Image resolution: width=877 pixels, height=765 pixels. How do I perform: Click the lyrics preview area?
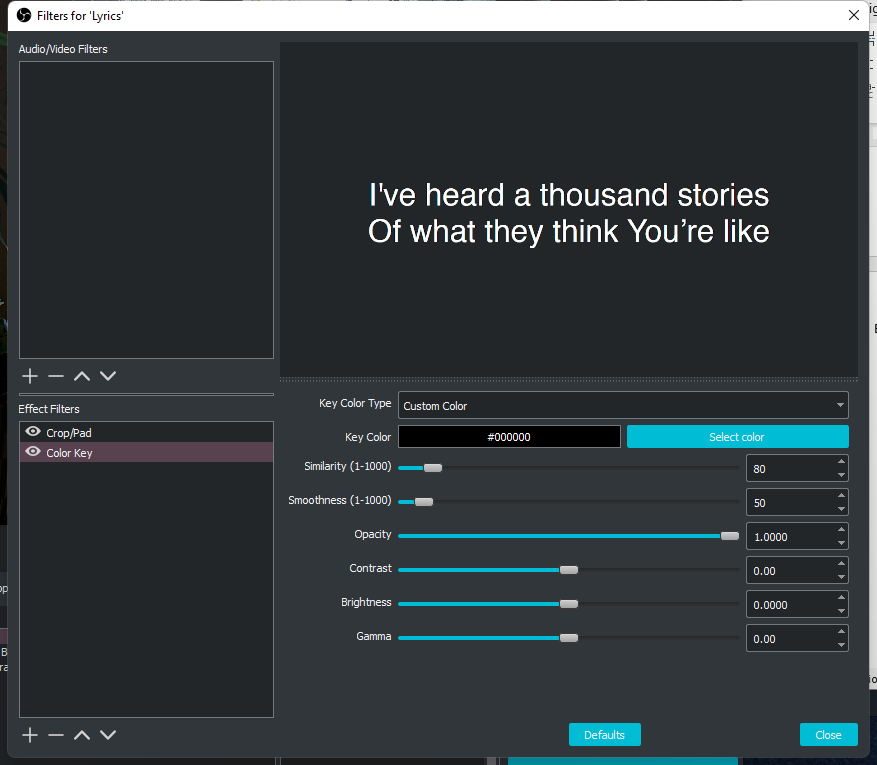[x=569, y=210]
